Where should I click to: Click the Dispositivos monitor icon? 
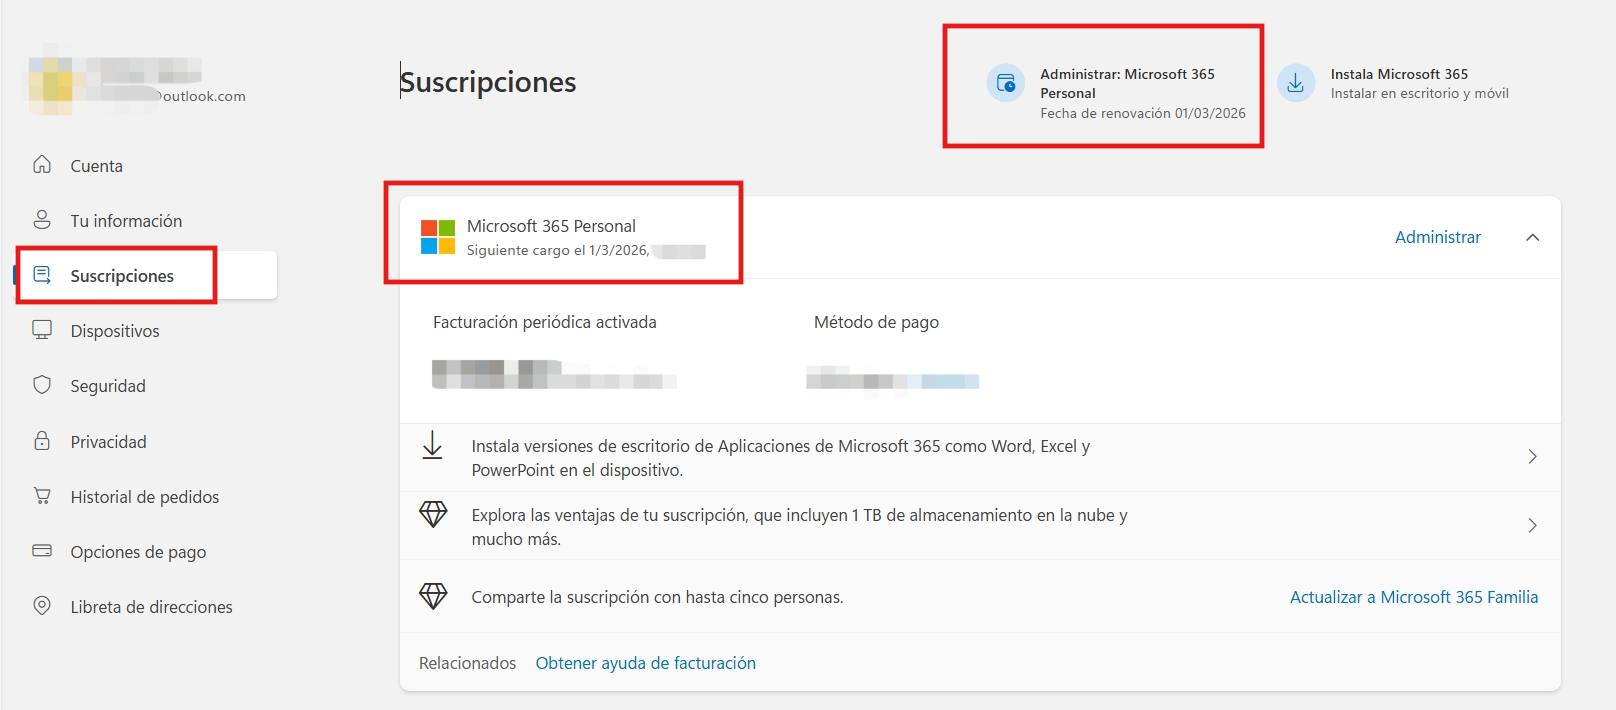point(42,329)
